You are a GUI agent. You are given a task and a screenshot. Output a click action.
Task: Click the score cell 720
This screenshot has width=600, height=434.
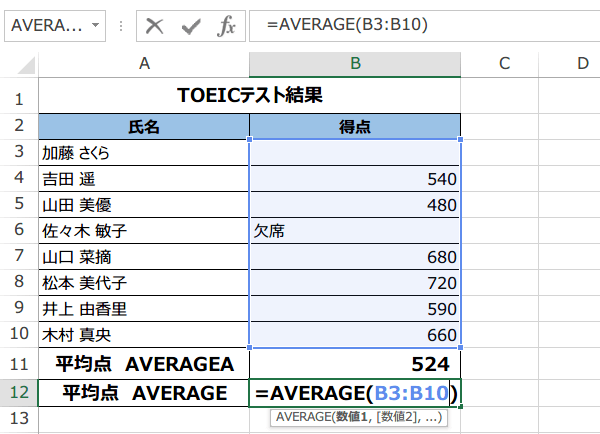coord(355,283)
